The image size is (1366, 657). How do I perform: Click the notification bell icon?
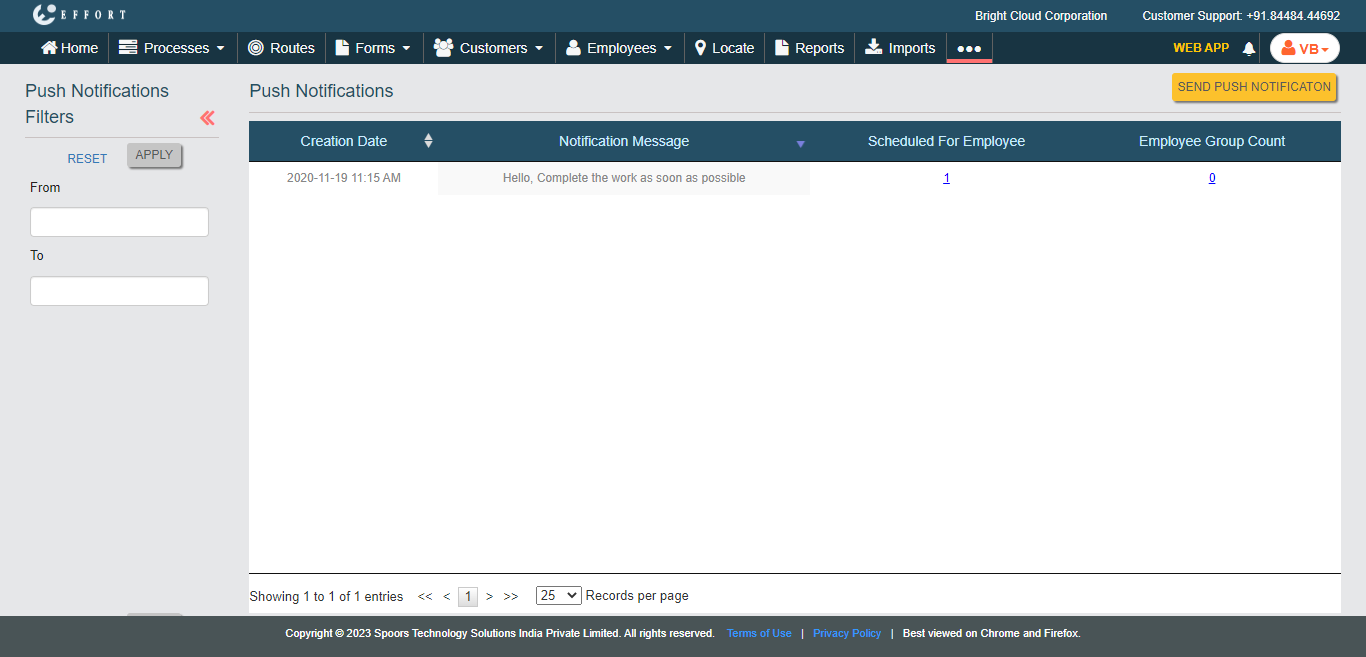pyautogui.click(x=1248, y=48)
